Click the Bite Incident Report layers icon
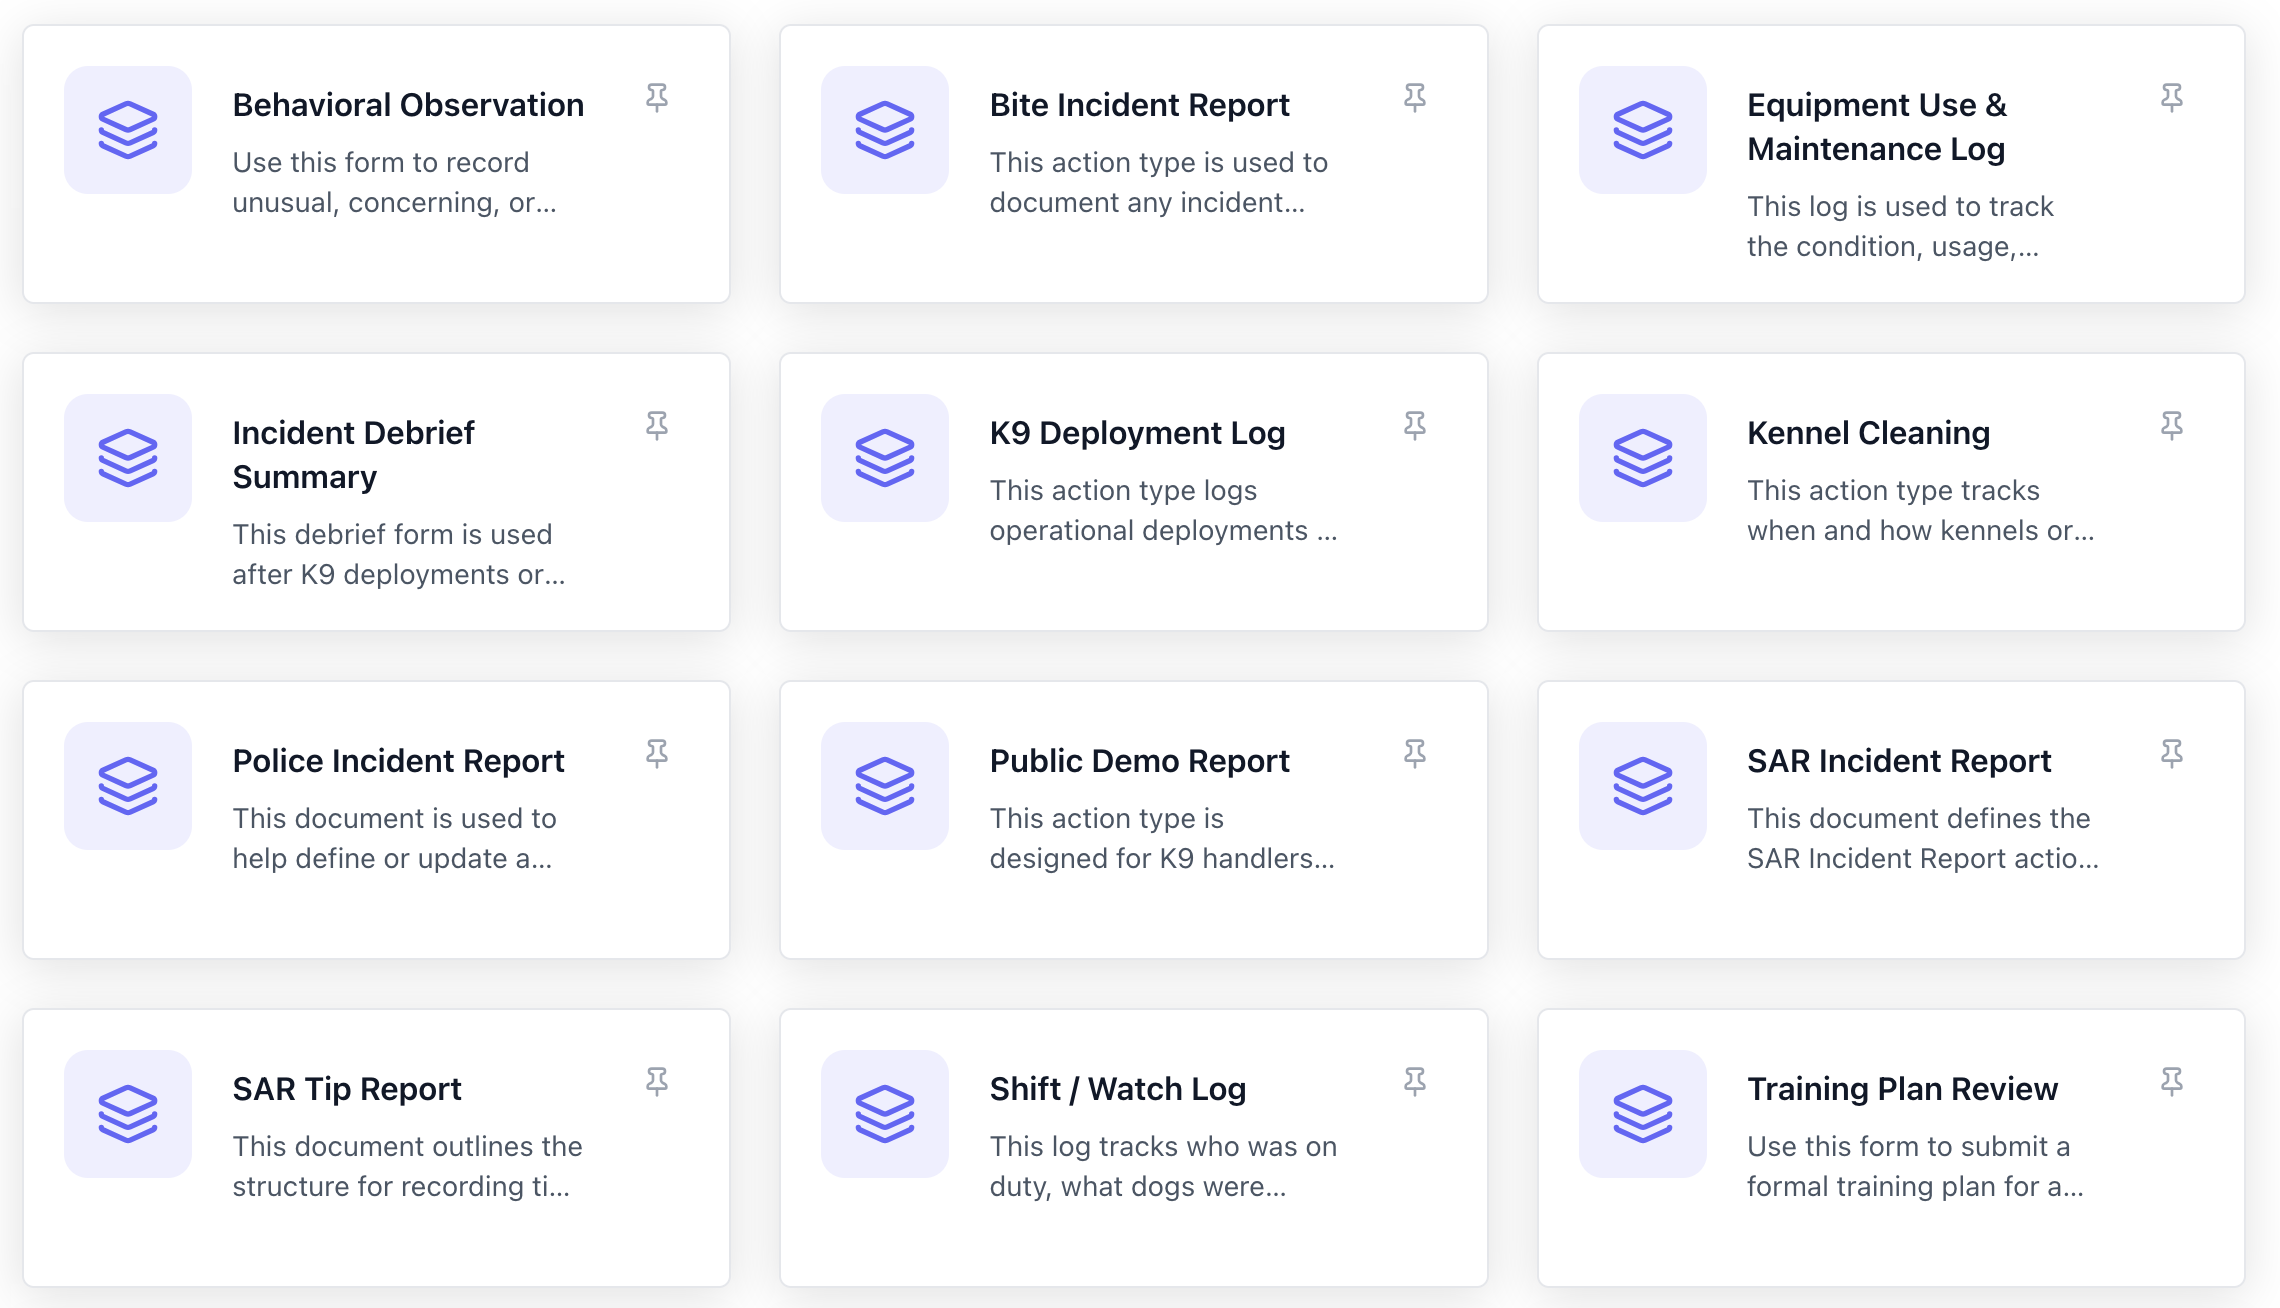Screen dimensions: 2280x1308 (884, 130)
